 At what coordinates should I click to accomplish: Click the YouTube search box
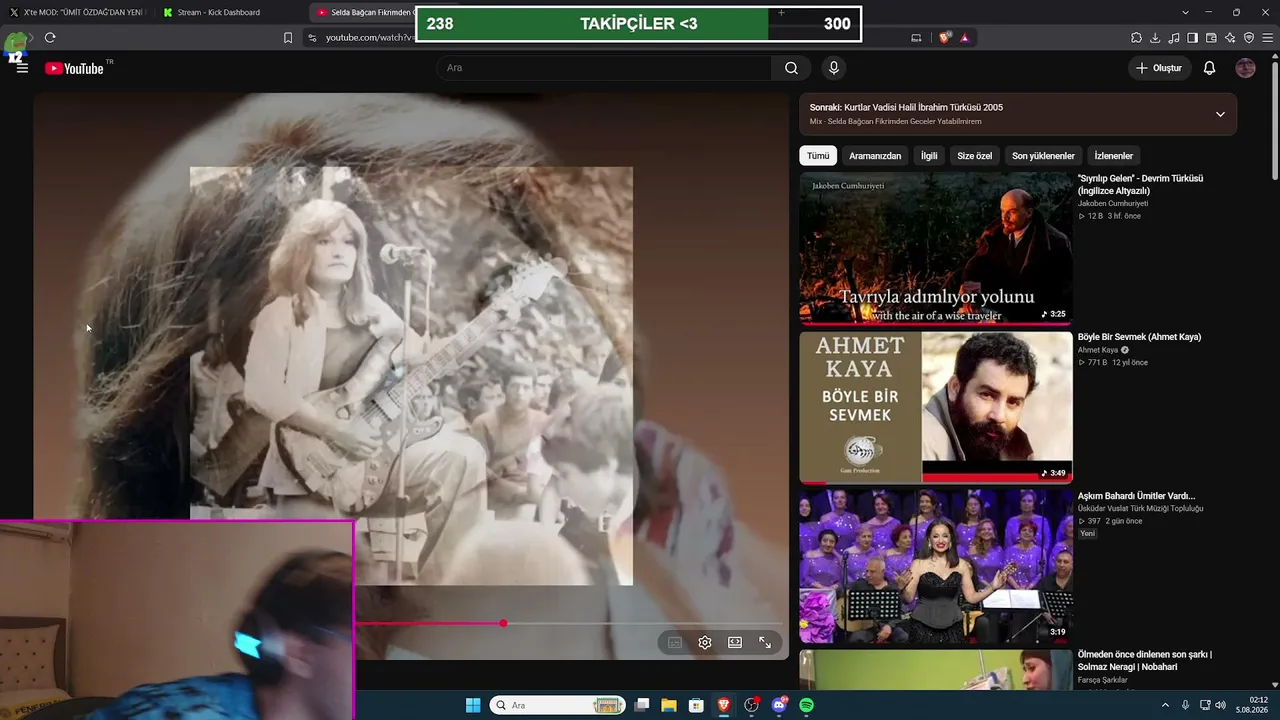603,68
